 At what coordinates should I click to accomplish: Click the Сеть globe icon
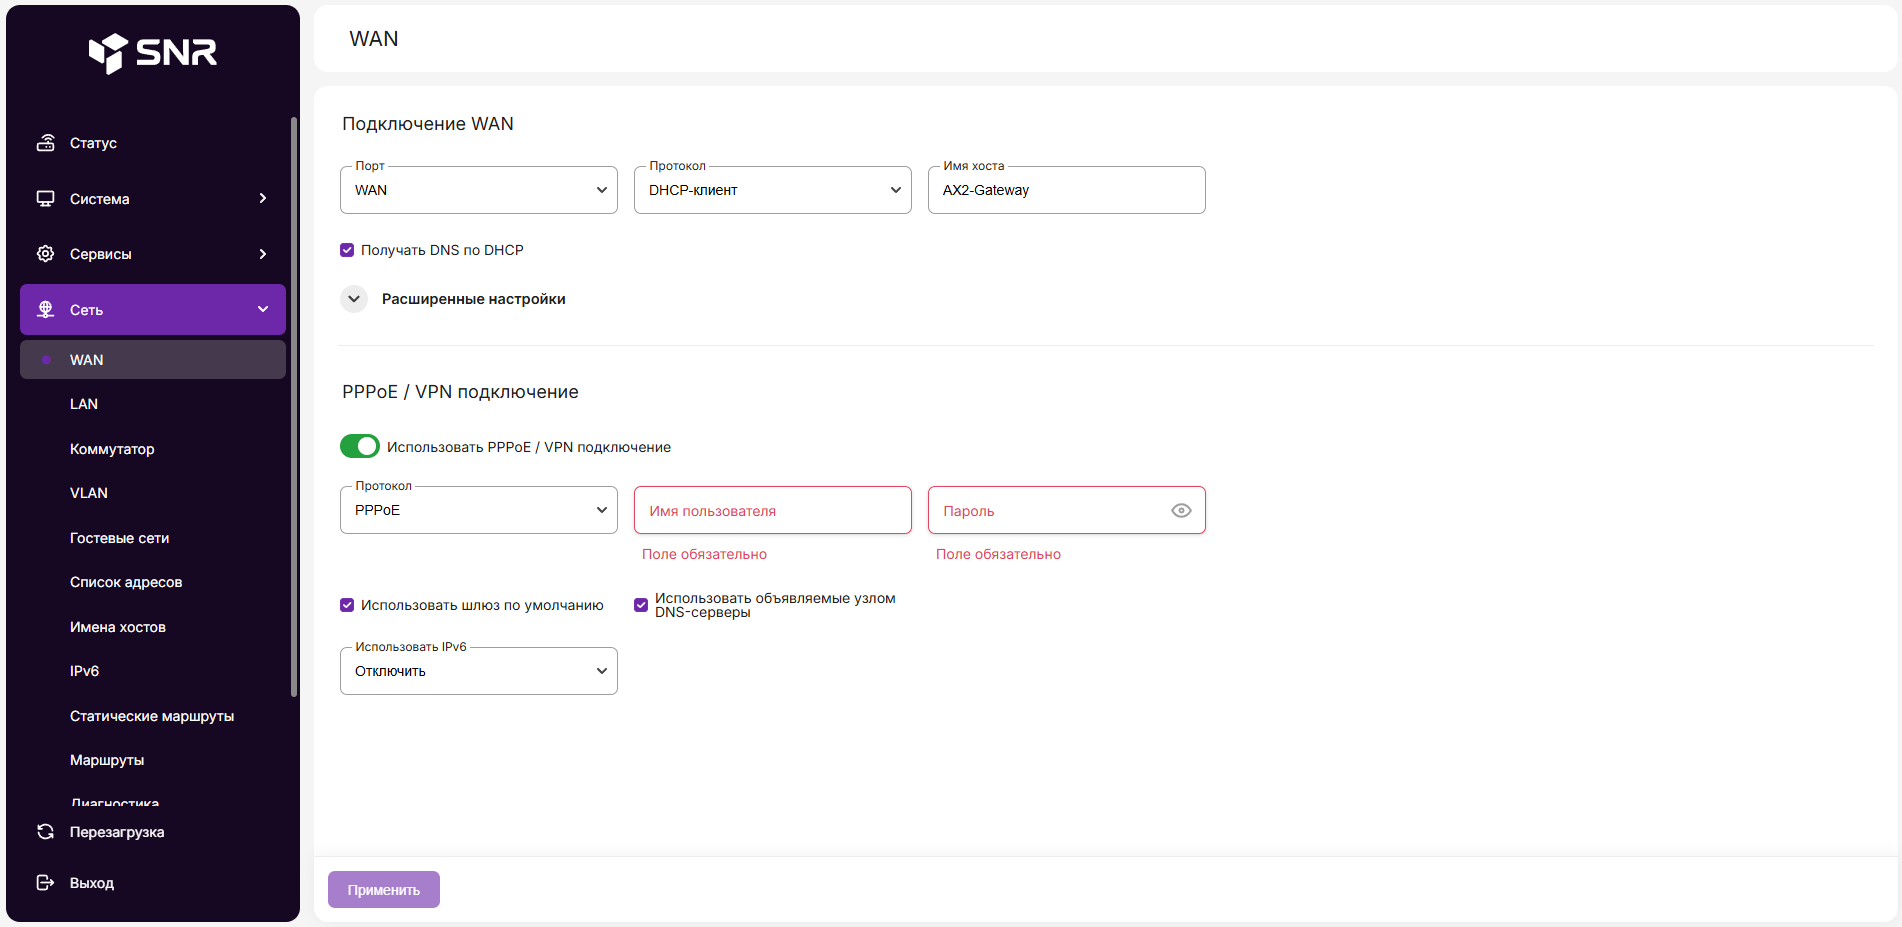pos(45,310)
